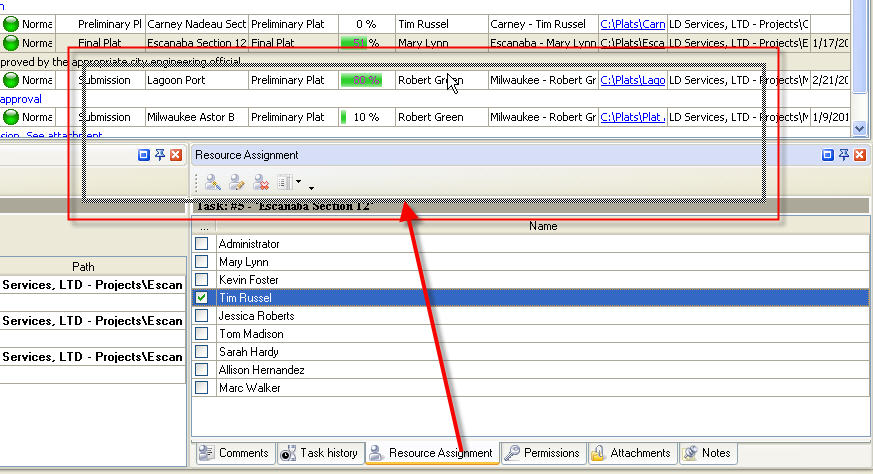Click the edit resource icon in toolbar
This screenshot has height=474, width=873.
click(x=236, y=182)
